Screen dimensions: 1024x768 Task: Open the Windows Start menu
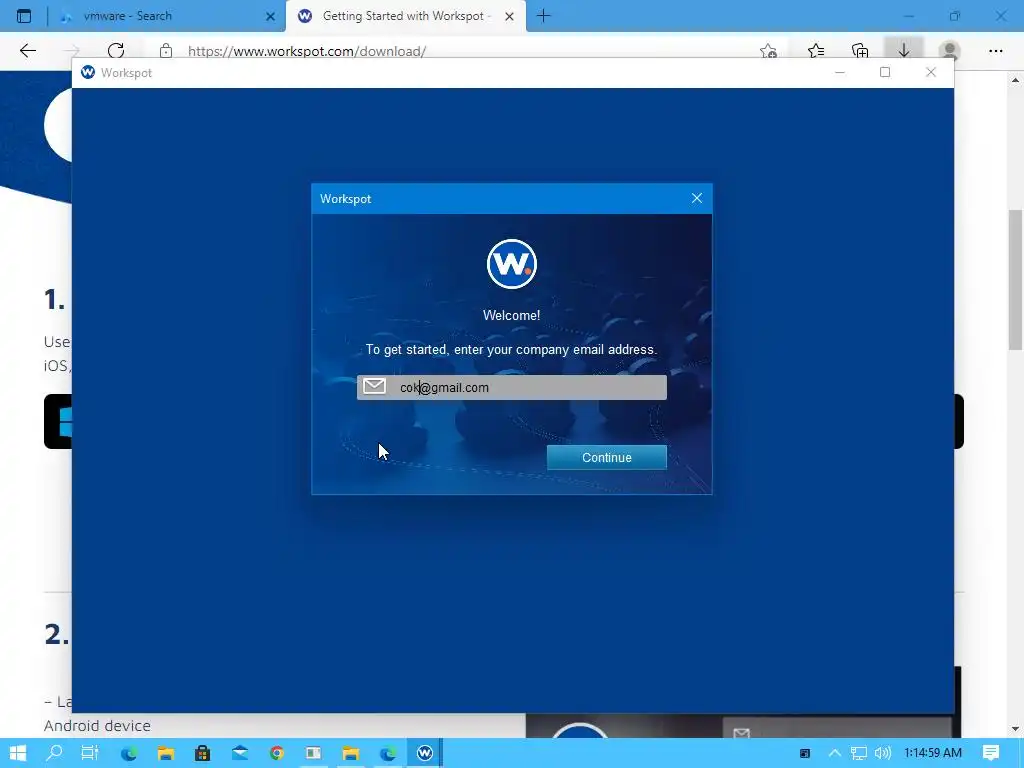[18, 753]
